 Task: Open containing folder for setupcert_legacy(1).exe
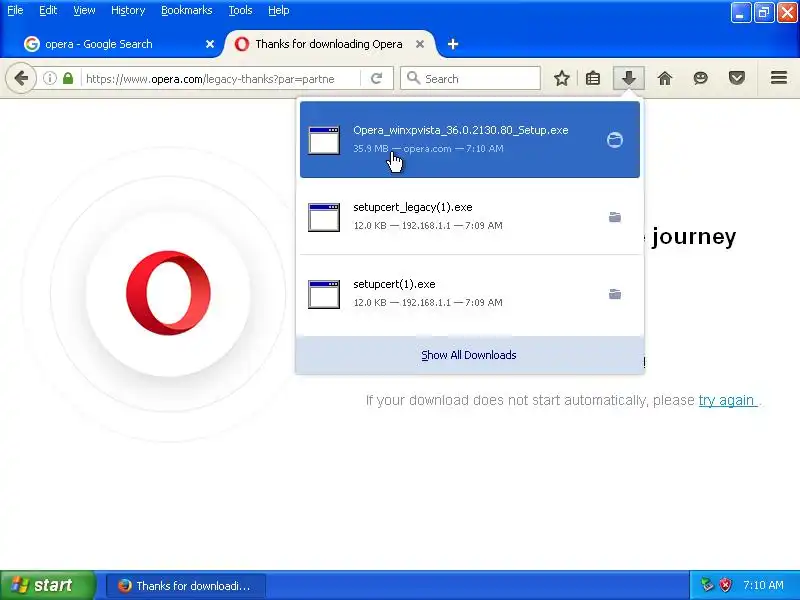click(x=615, y=217)
